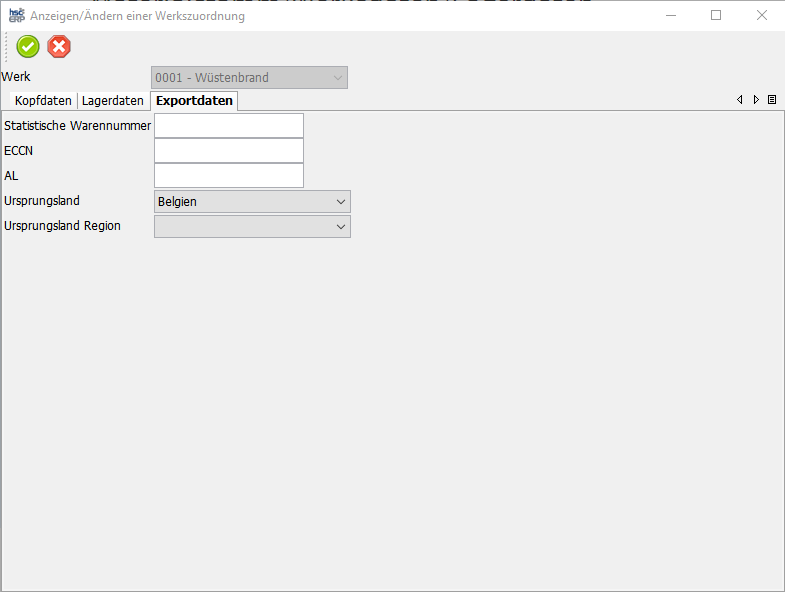Viewport: 785px width, 592px height.
Task: Maximize the Werkszuordnung window
Action: [x=716, y=16]
